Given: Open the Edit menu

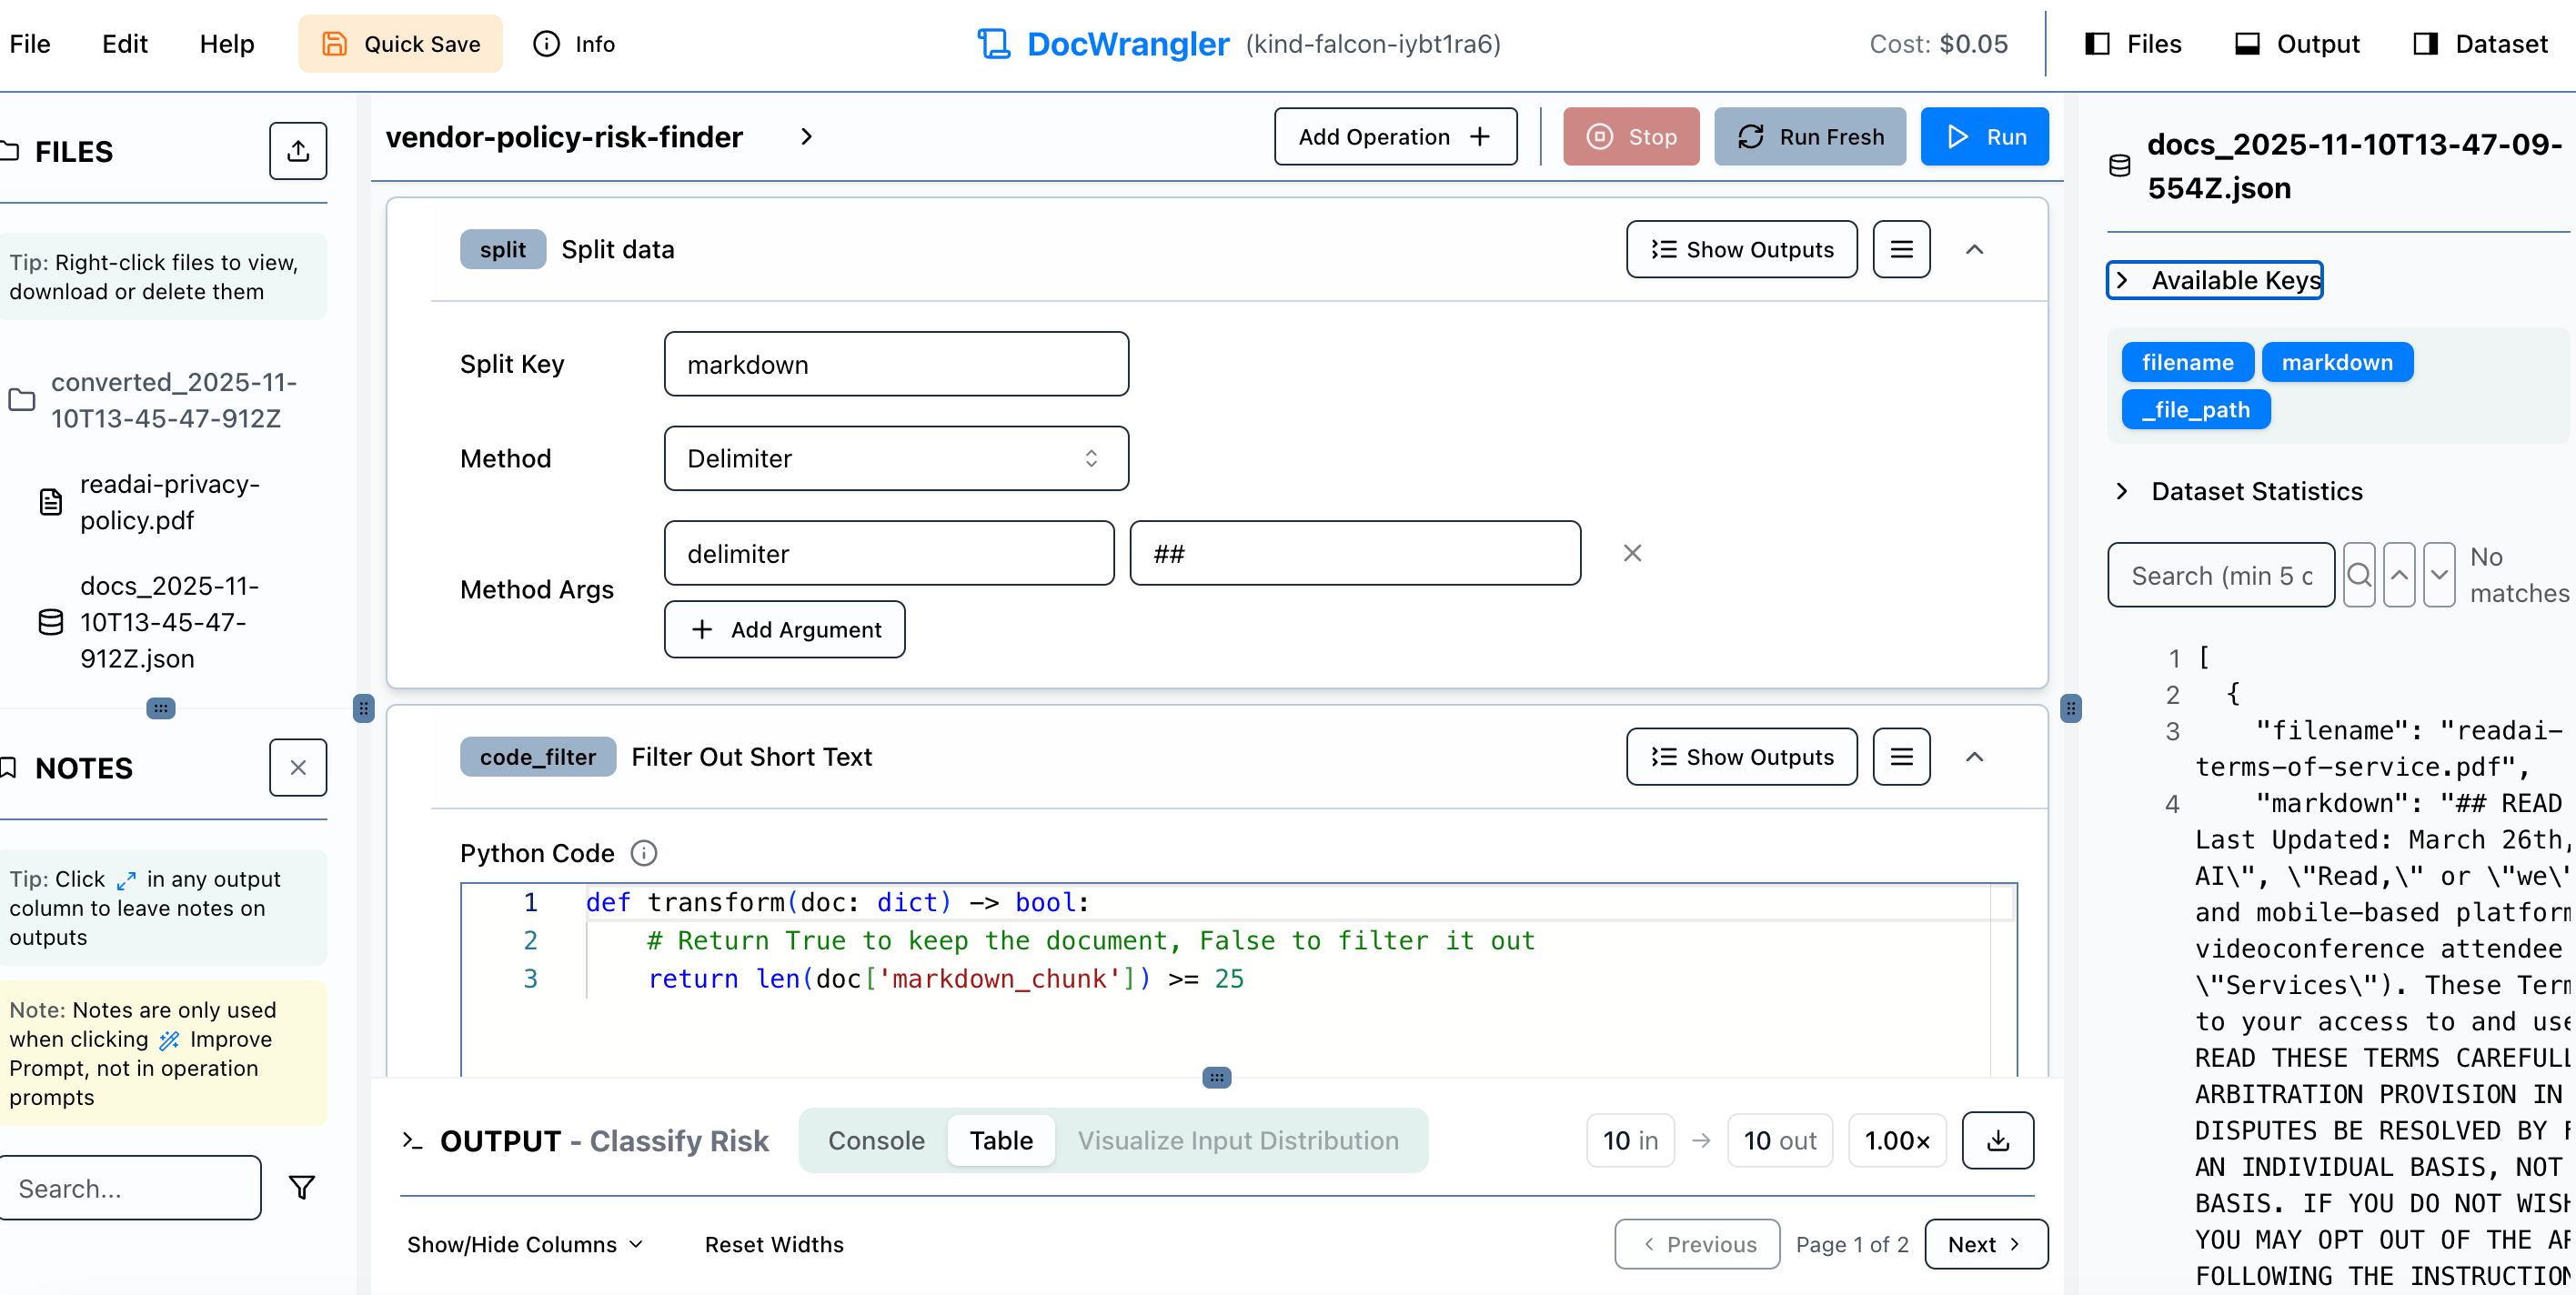Looking at the screenshot, I should point(124,44).
